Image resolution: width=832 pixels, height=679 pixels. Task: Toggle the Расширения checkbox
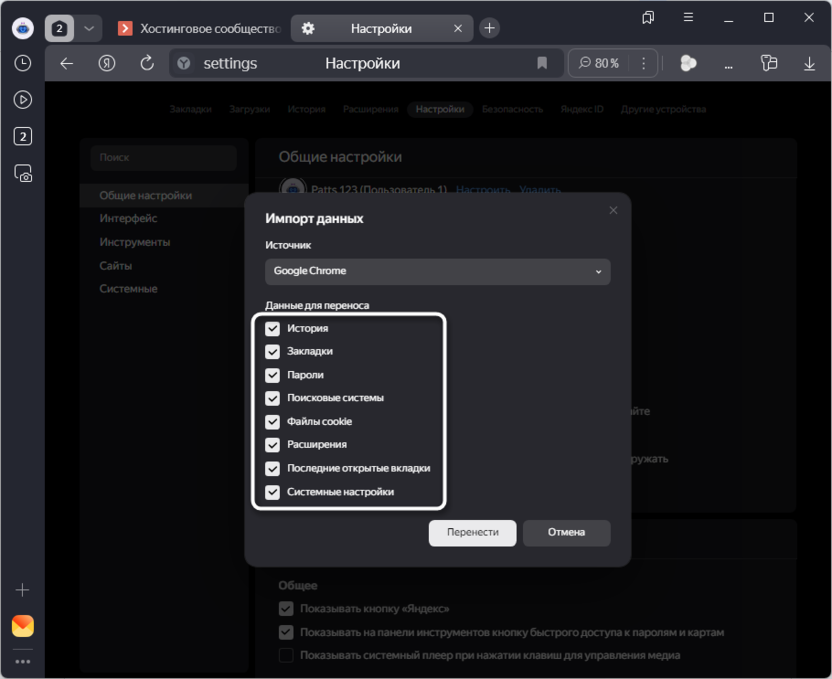click(x=272, y=444)
